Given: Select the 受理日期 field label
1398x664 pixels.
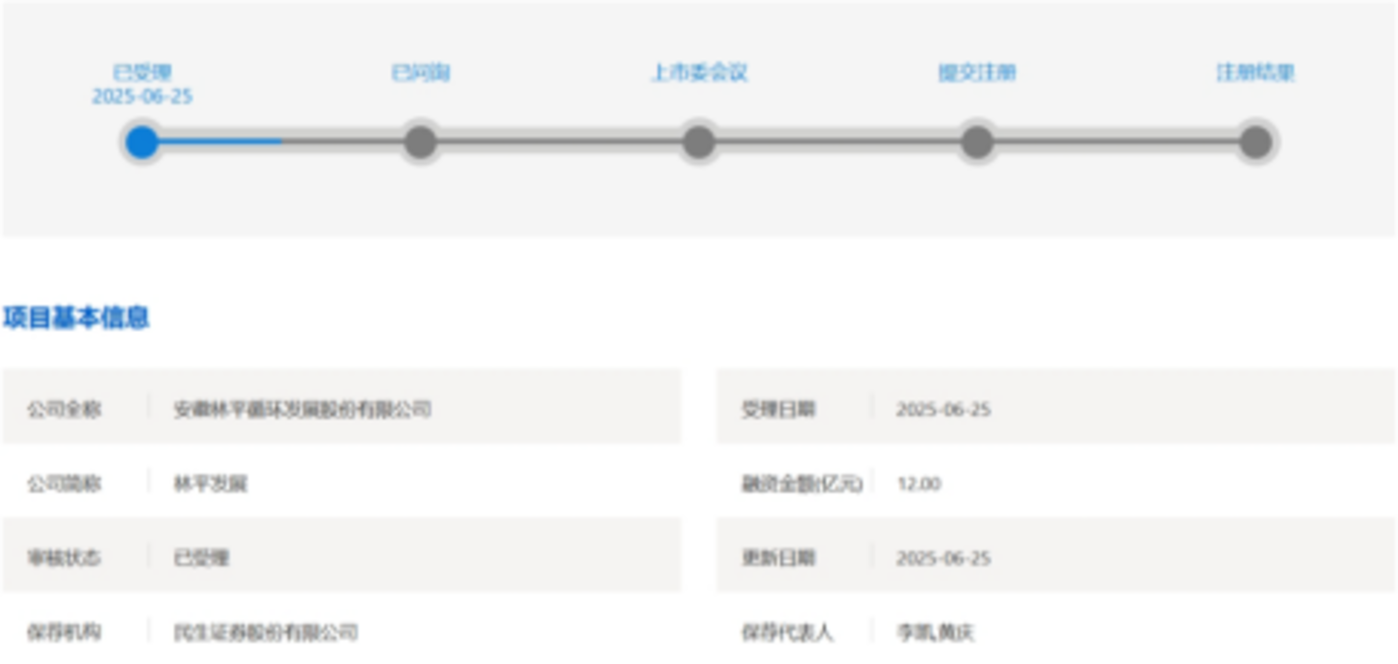Looking at the screenshot, I should tap(778, 409).
